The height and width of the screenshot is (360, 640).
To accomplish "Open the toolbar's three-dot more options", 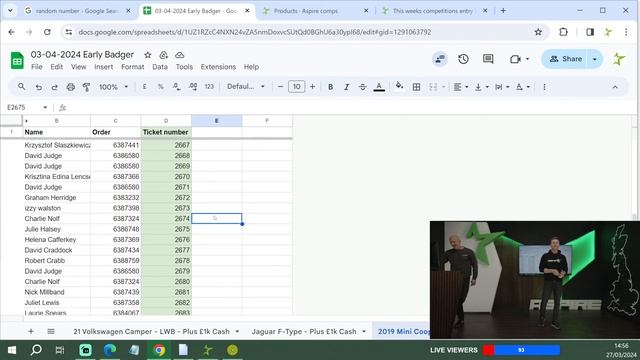I will [544, 87].
